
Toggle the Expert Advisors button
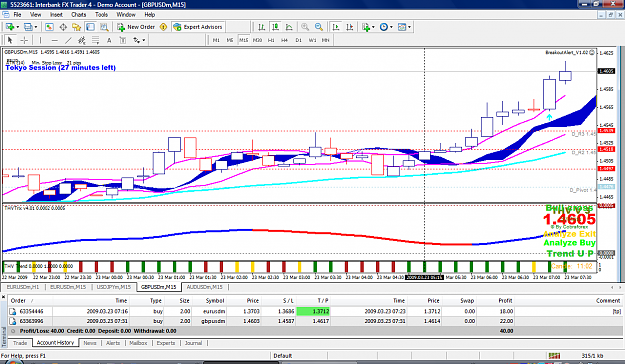(198, 27)
